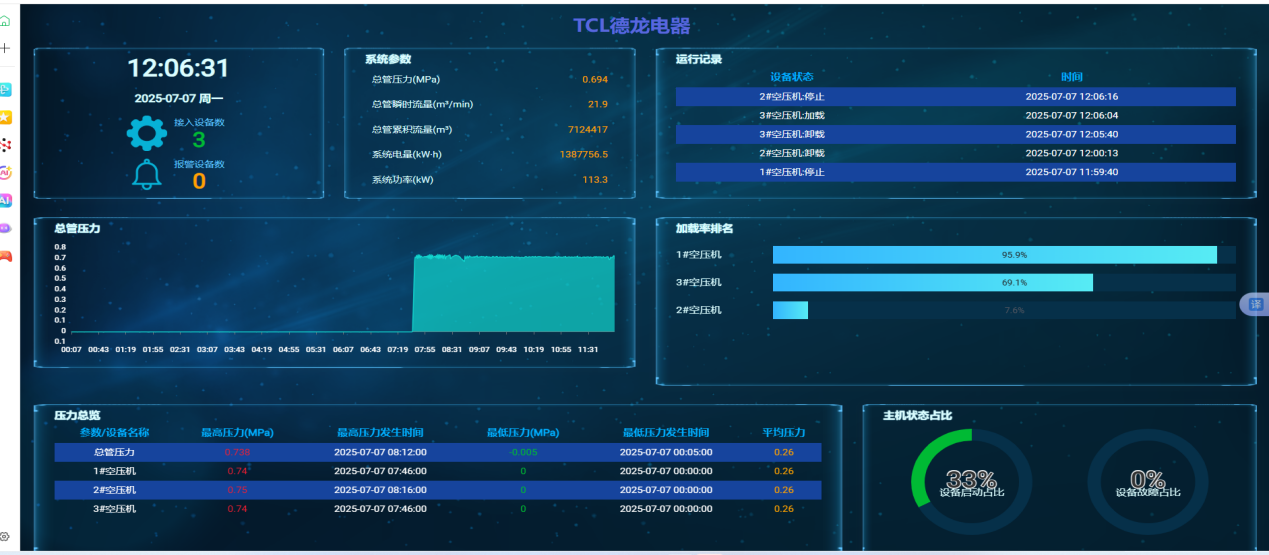
Task: Click the 最高压力(MPa) column header
Action: [237, 433]
